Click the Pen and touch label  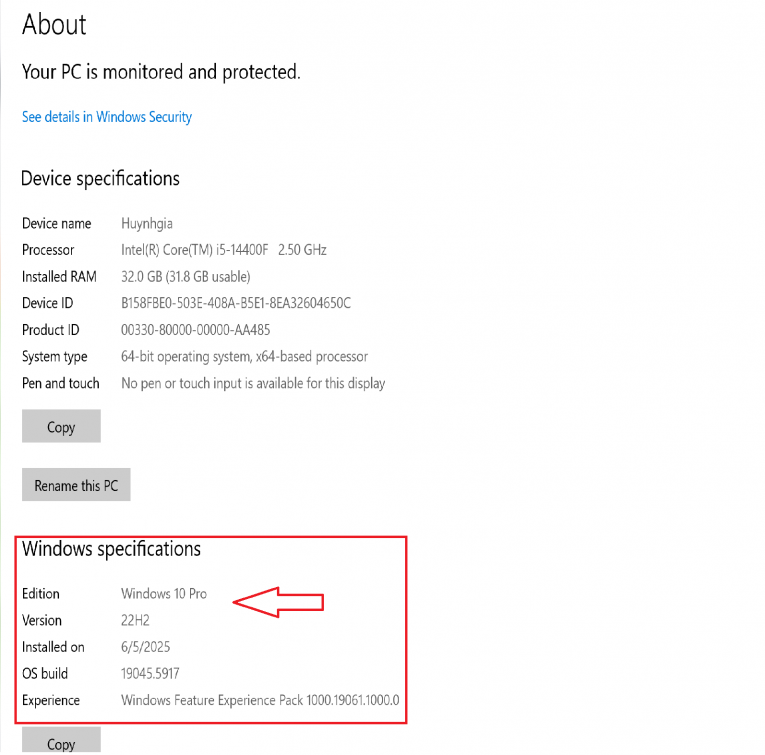coord(60,383)
